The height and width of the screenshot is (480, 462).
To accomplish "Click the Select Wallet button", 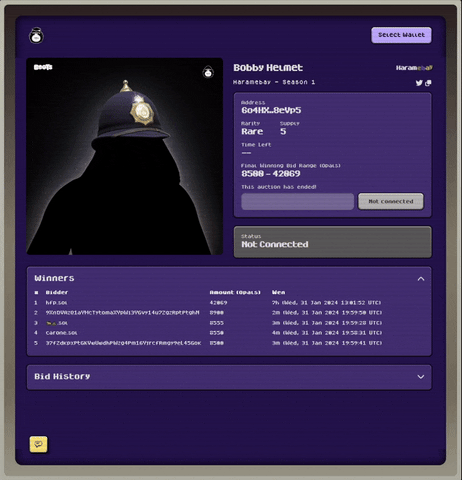I will point(401,35).
